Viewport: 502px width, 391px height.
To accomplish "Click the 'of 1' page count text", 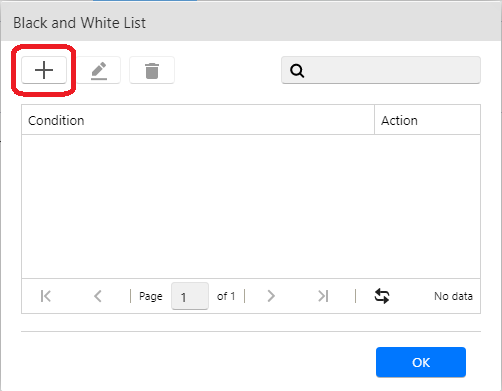I will 226,296.
